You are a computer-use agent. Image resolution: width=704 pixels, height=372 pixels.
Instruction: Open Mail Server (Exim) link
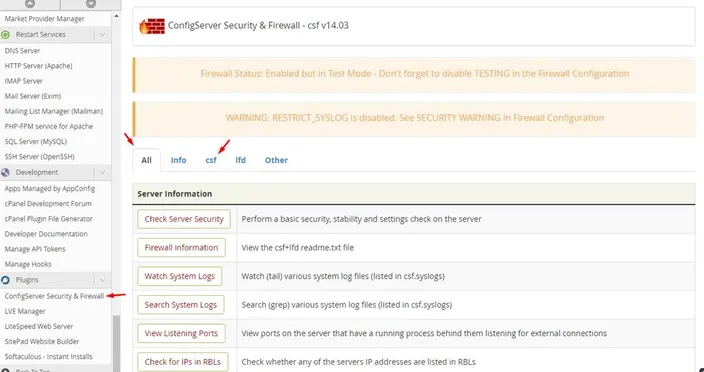pos(33,96)
